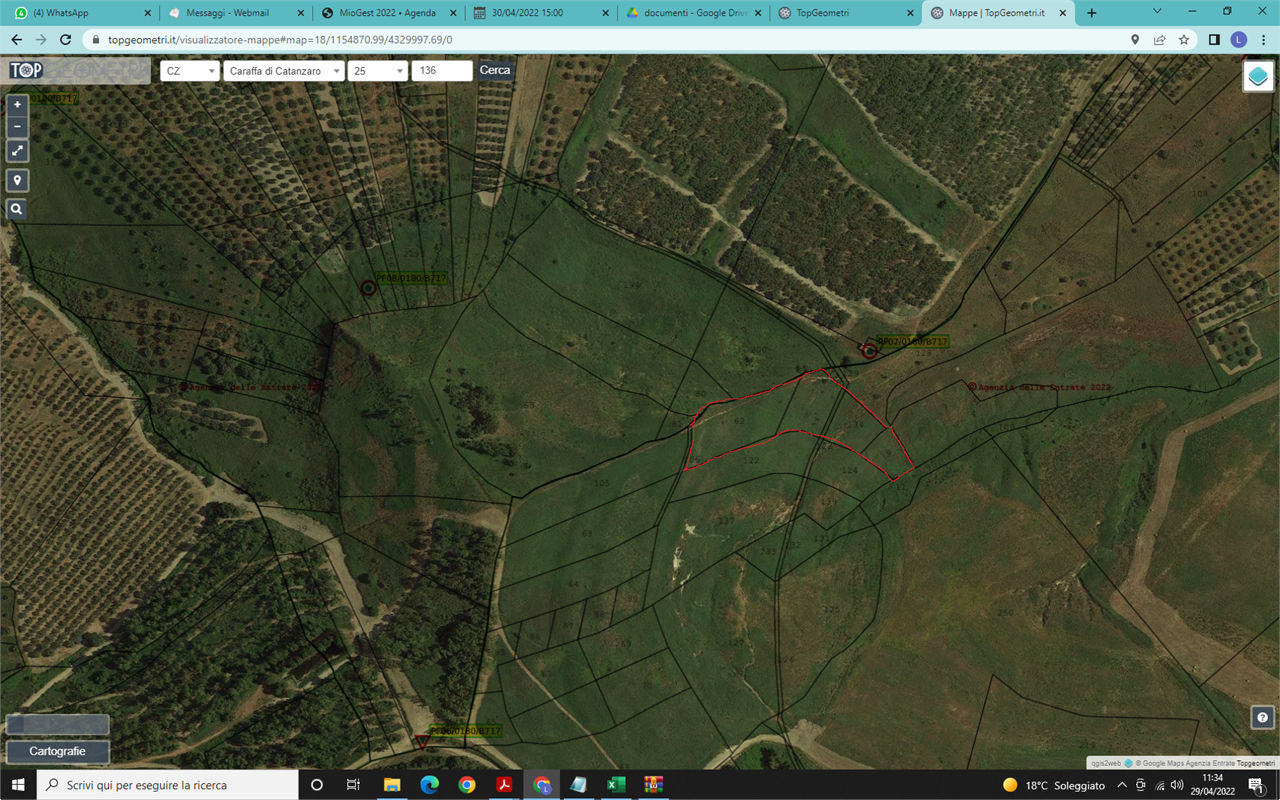Click the parcel number field showing 136
Viewport: 1280px width, 800px height.
pyautogui.click(x=441, y=71)
